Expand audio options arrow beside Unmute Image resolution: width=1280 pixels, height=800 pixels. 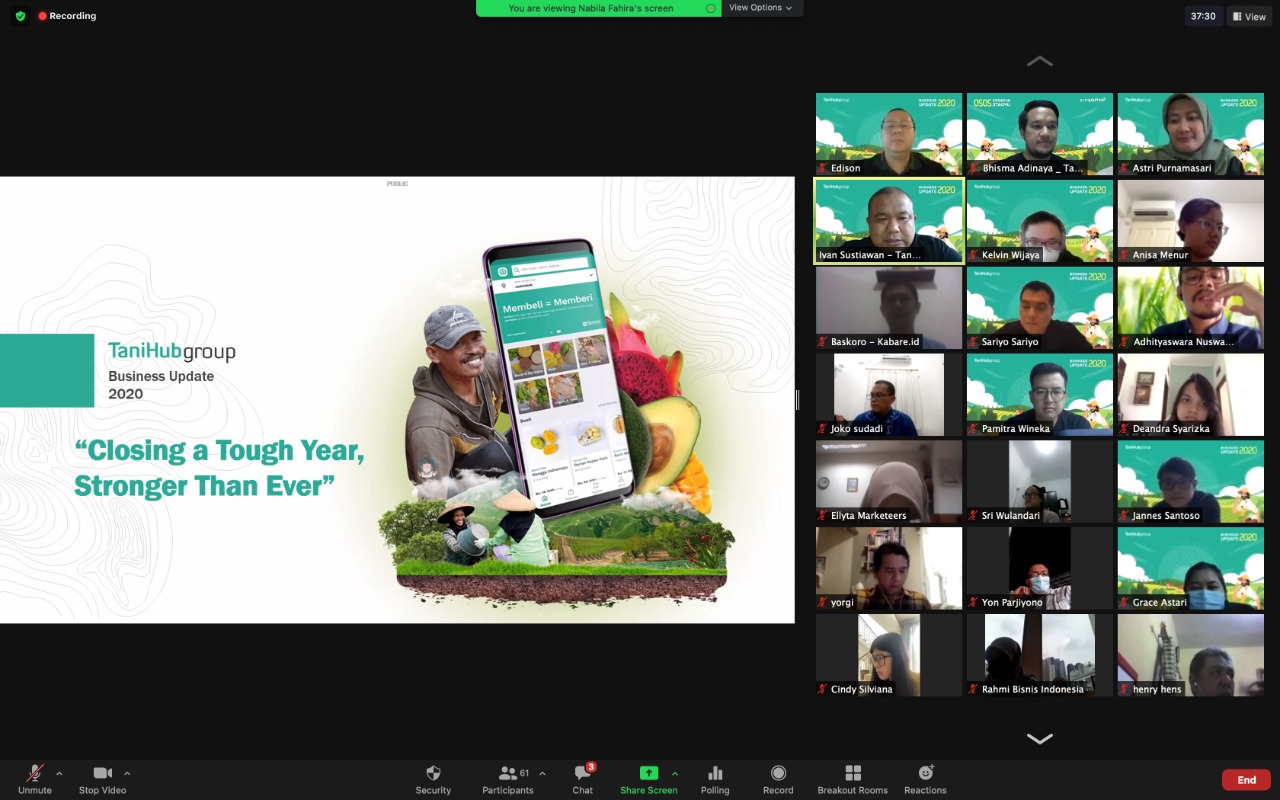[x=59, y=773]
